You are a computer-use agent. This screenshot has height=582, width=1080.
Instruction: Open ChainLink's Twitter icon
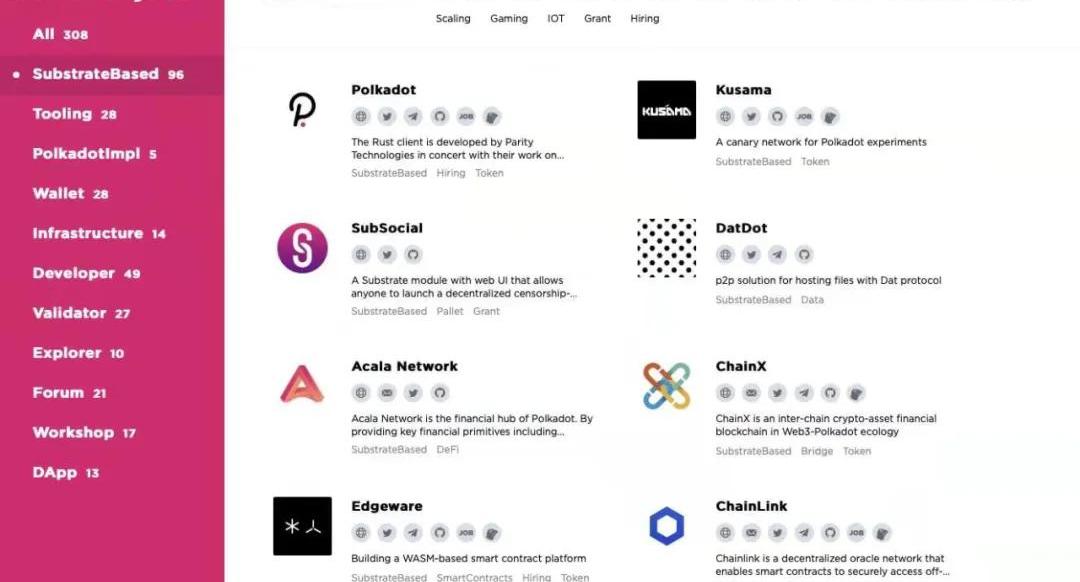[777, 533]
